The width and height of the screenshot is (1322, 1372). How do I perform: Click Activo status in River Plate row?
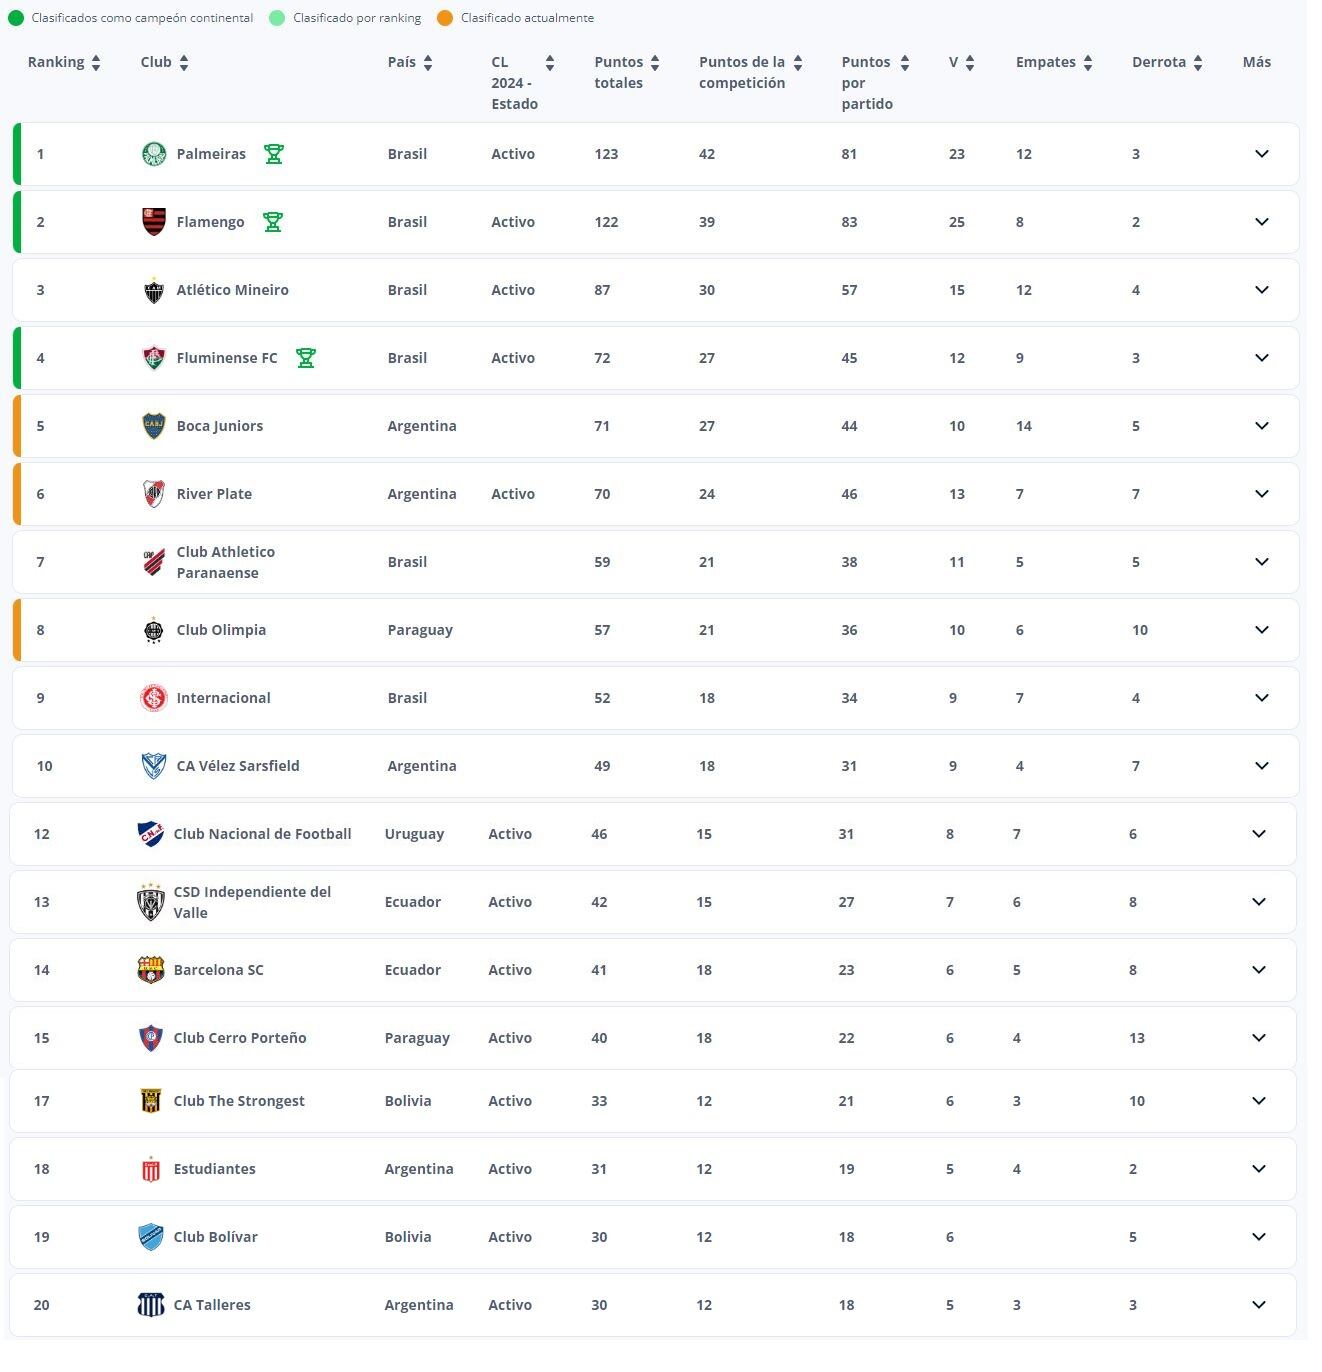pyautogui.click(x=513, y=494)
